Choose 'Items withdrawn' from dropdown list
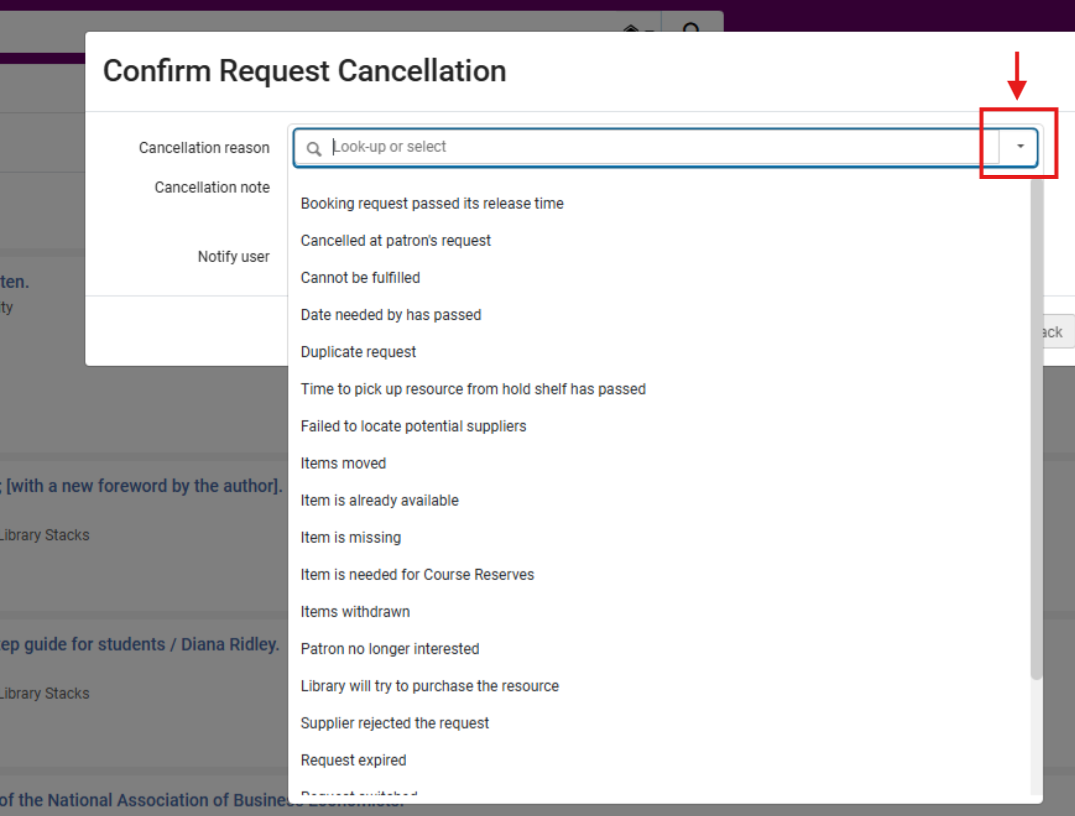The width and height of the screenshot is (1075, 816). (355, 611)
